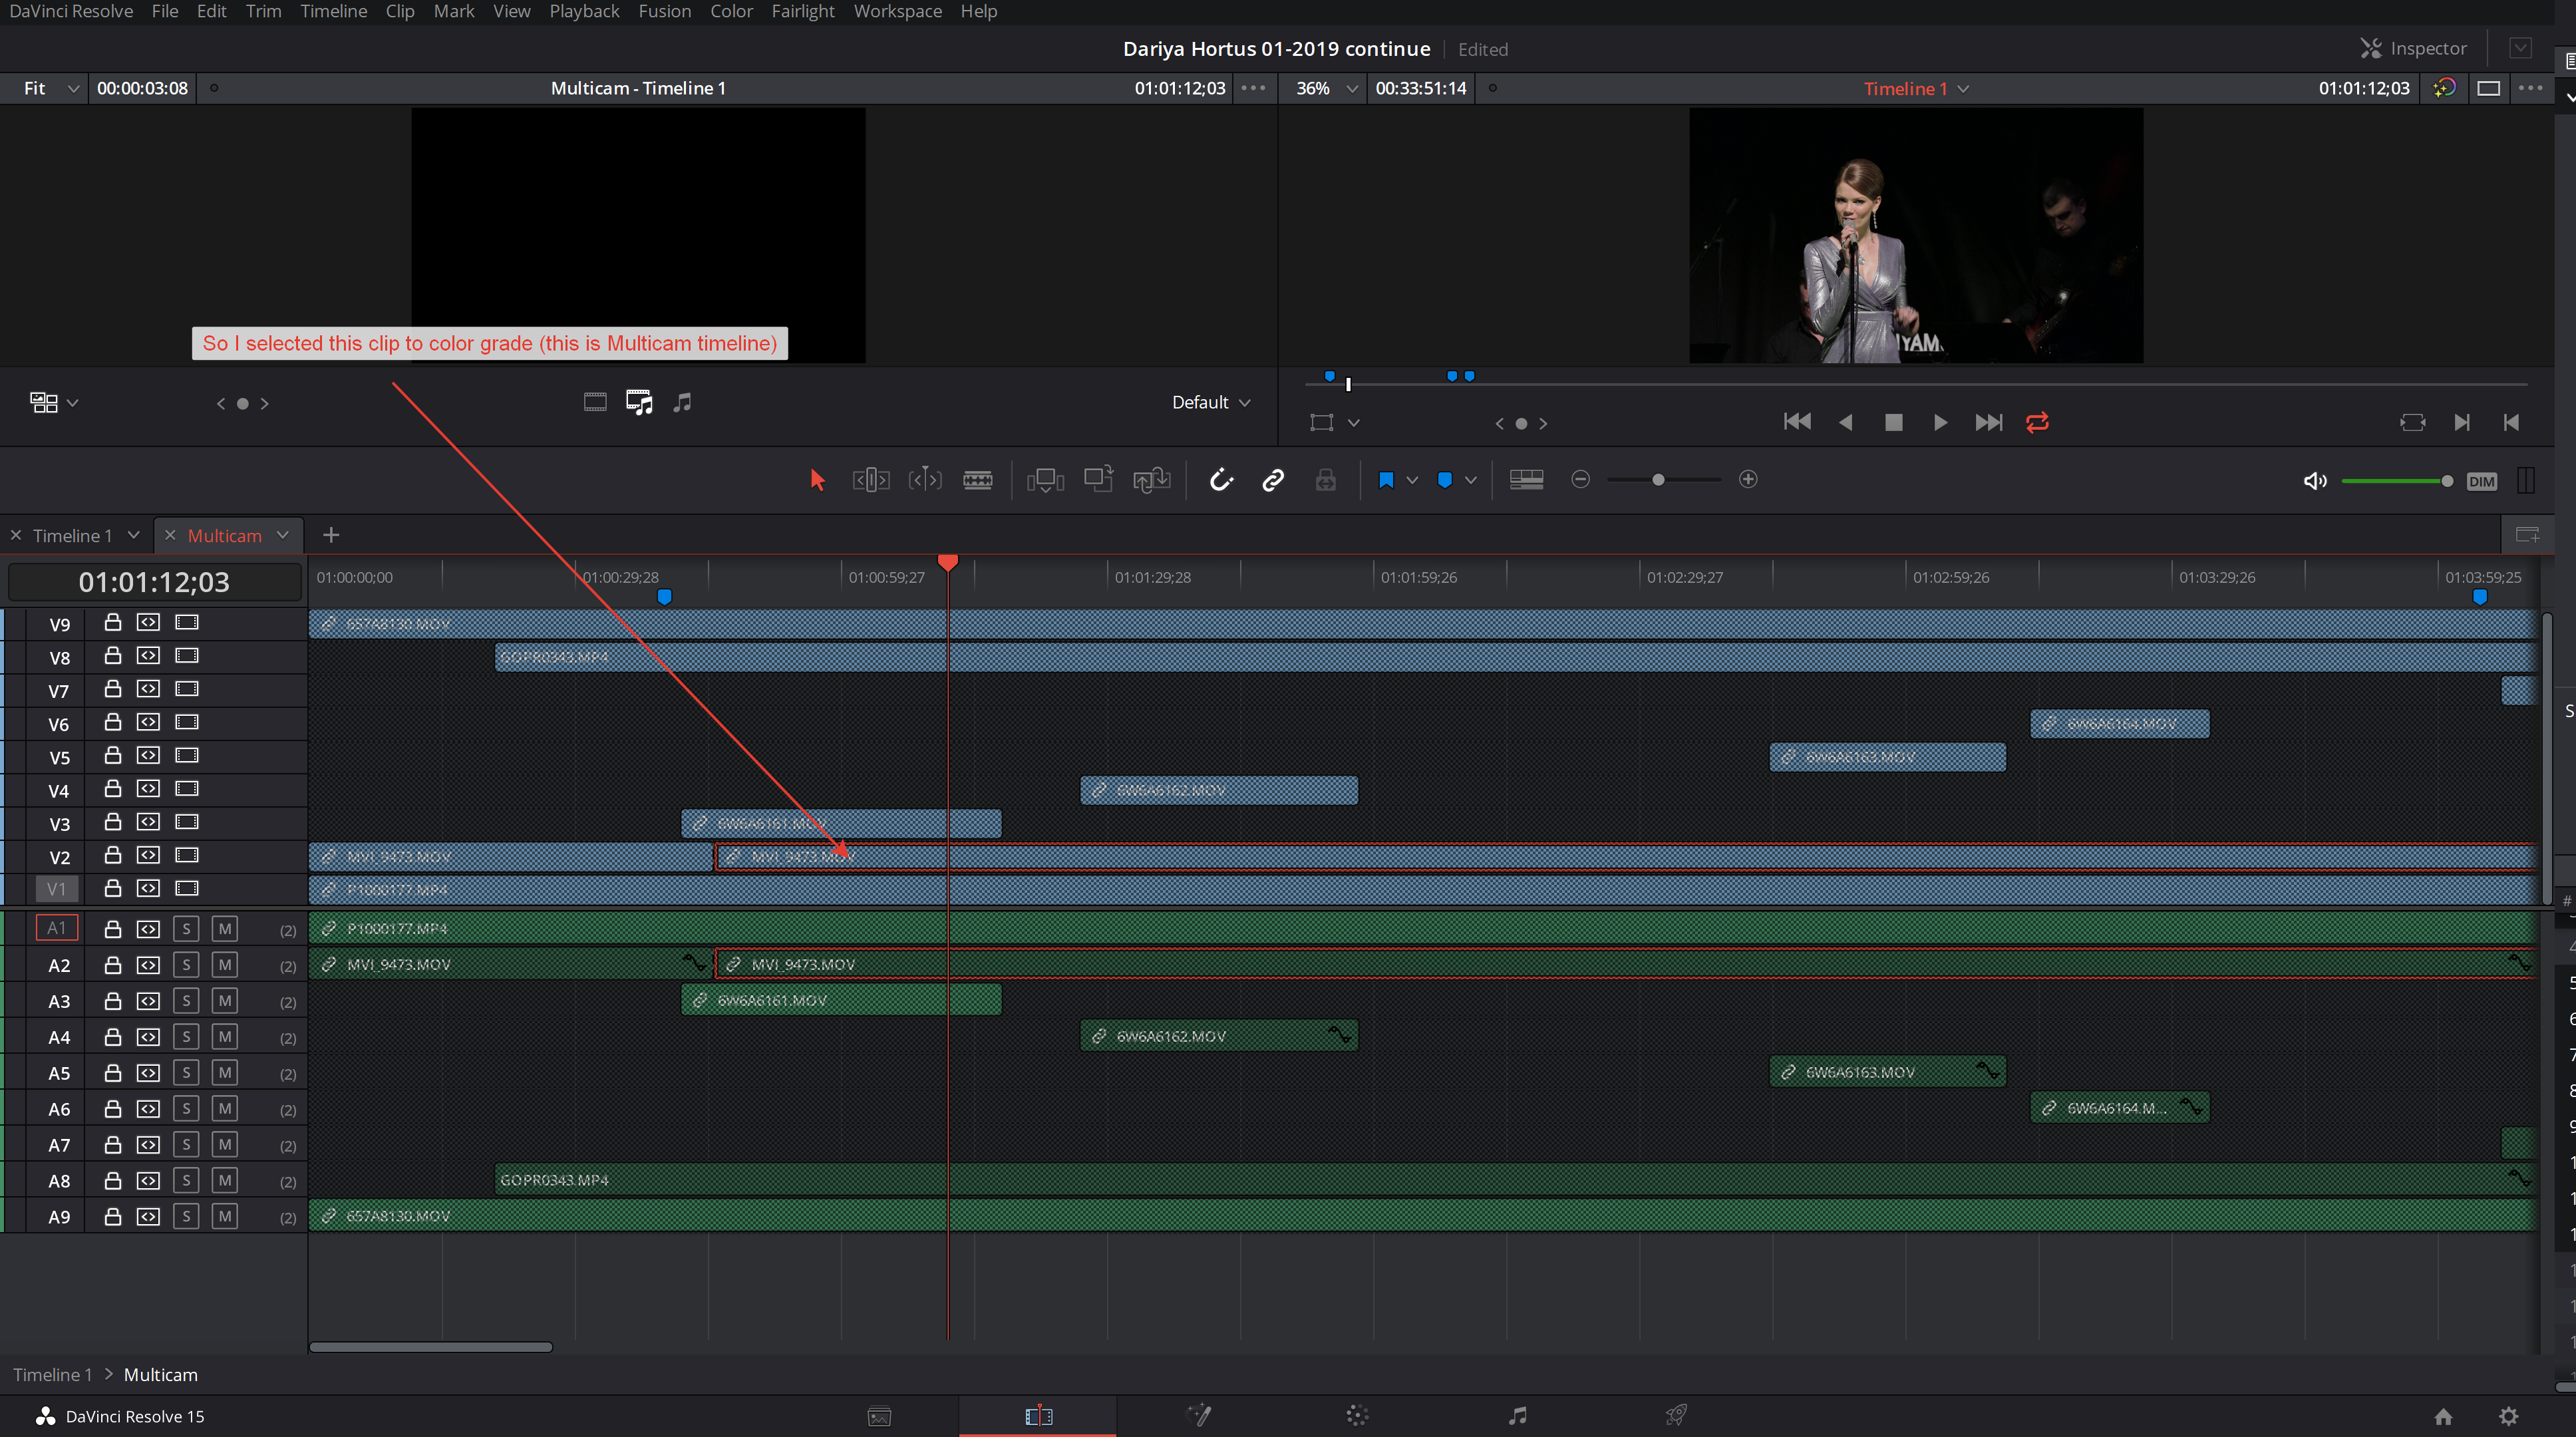Viewport: 2576px width, 1437px height.
Task: Click the DIM audio button
Action: [2481, 481]
